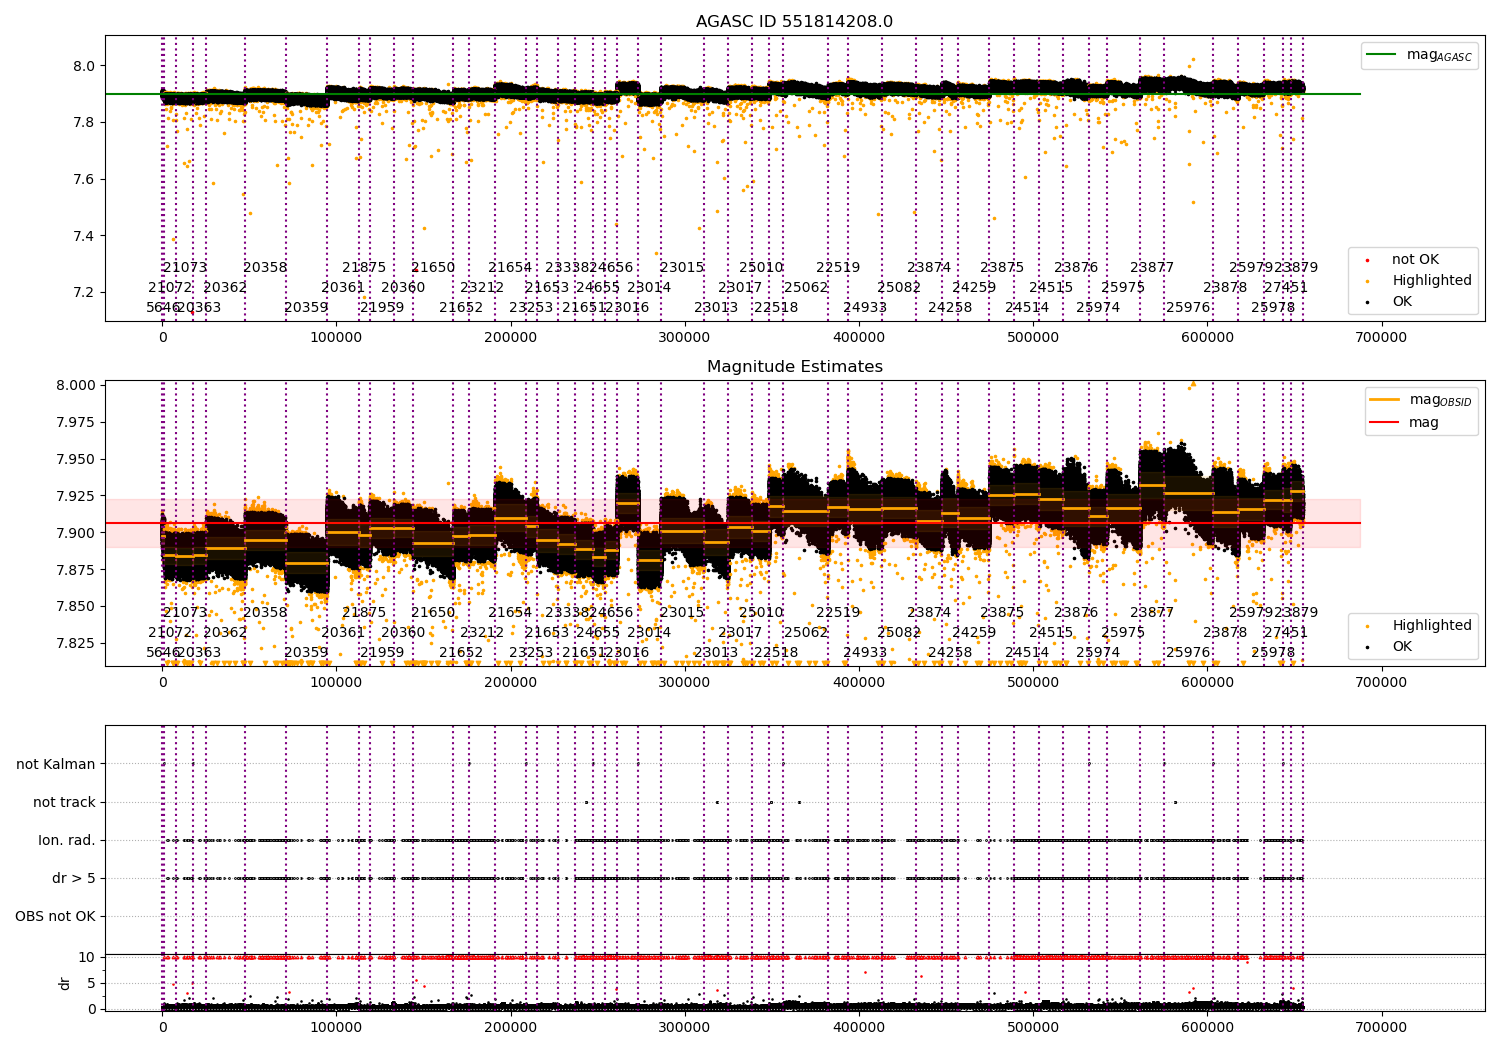Click obsid label 20359 in middle plot

[x=306, y=653]
